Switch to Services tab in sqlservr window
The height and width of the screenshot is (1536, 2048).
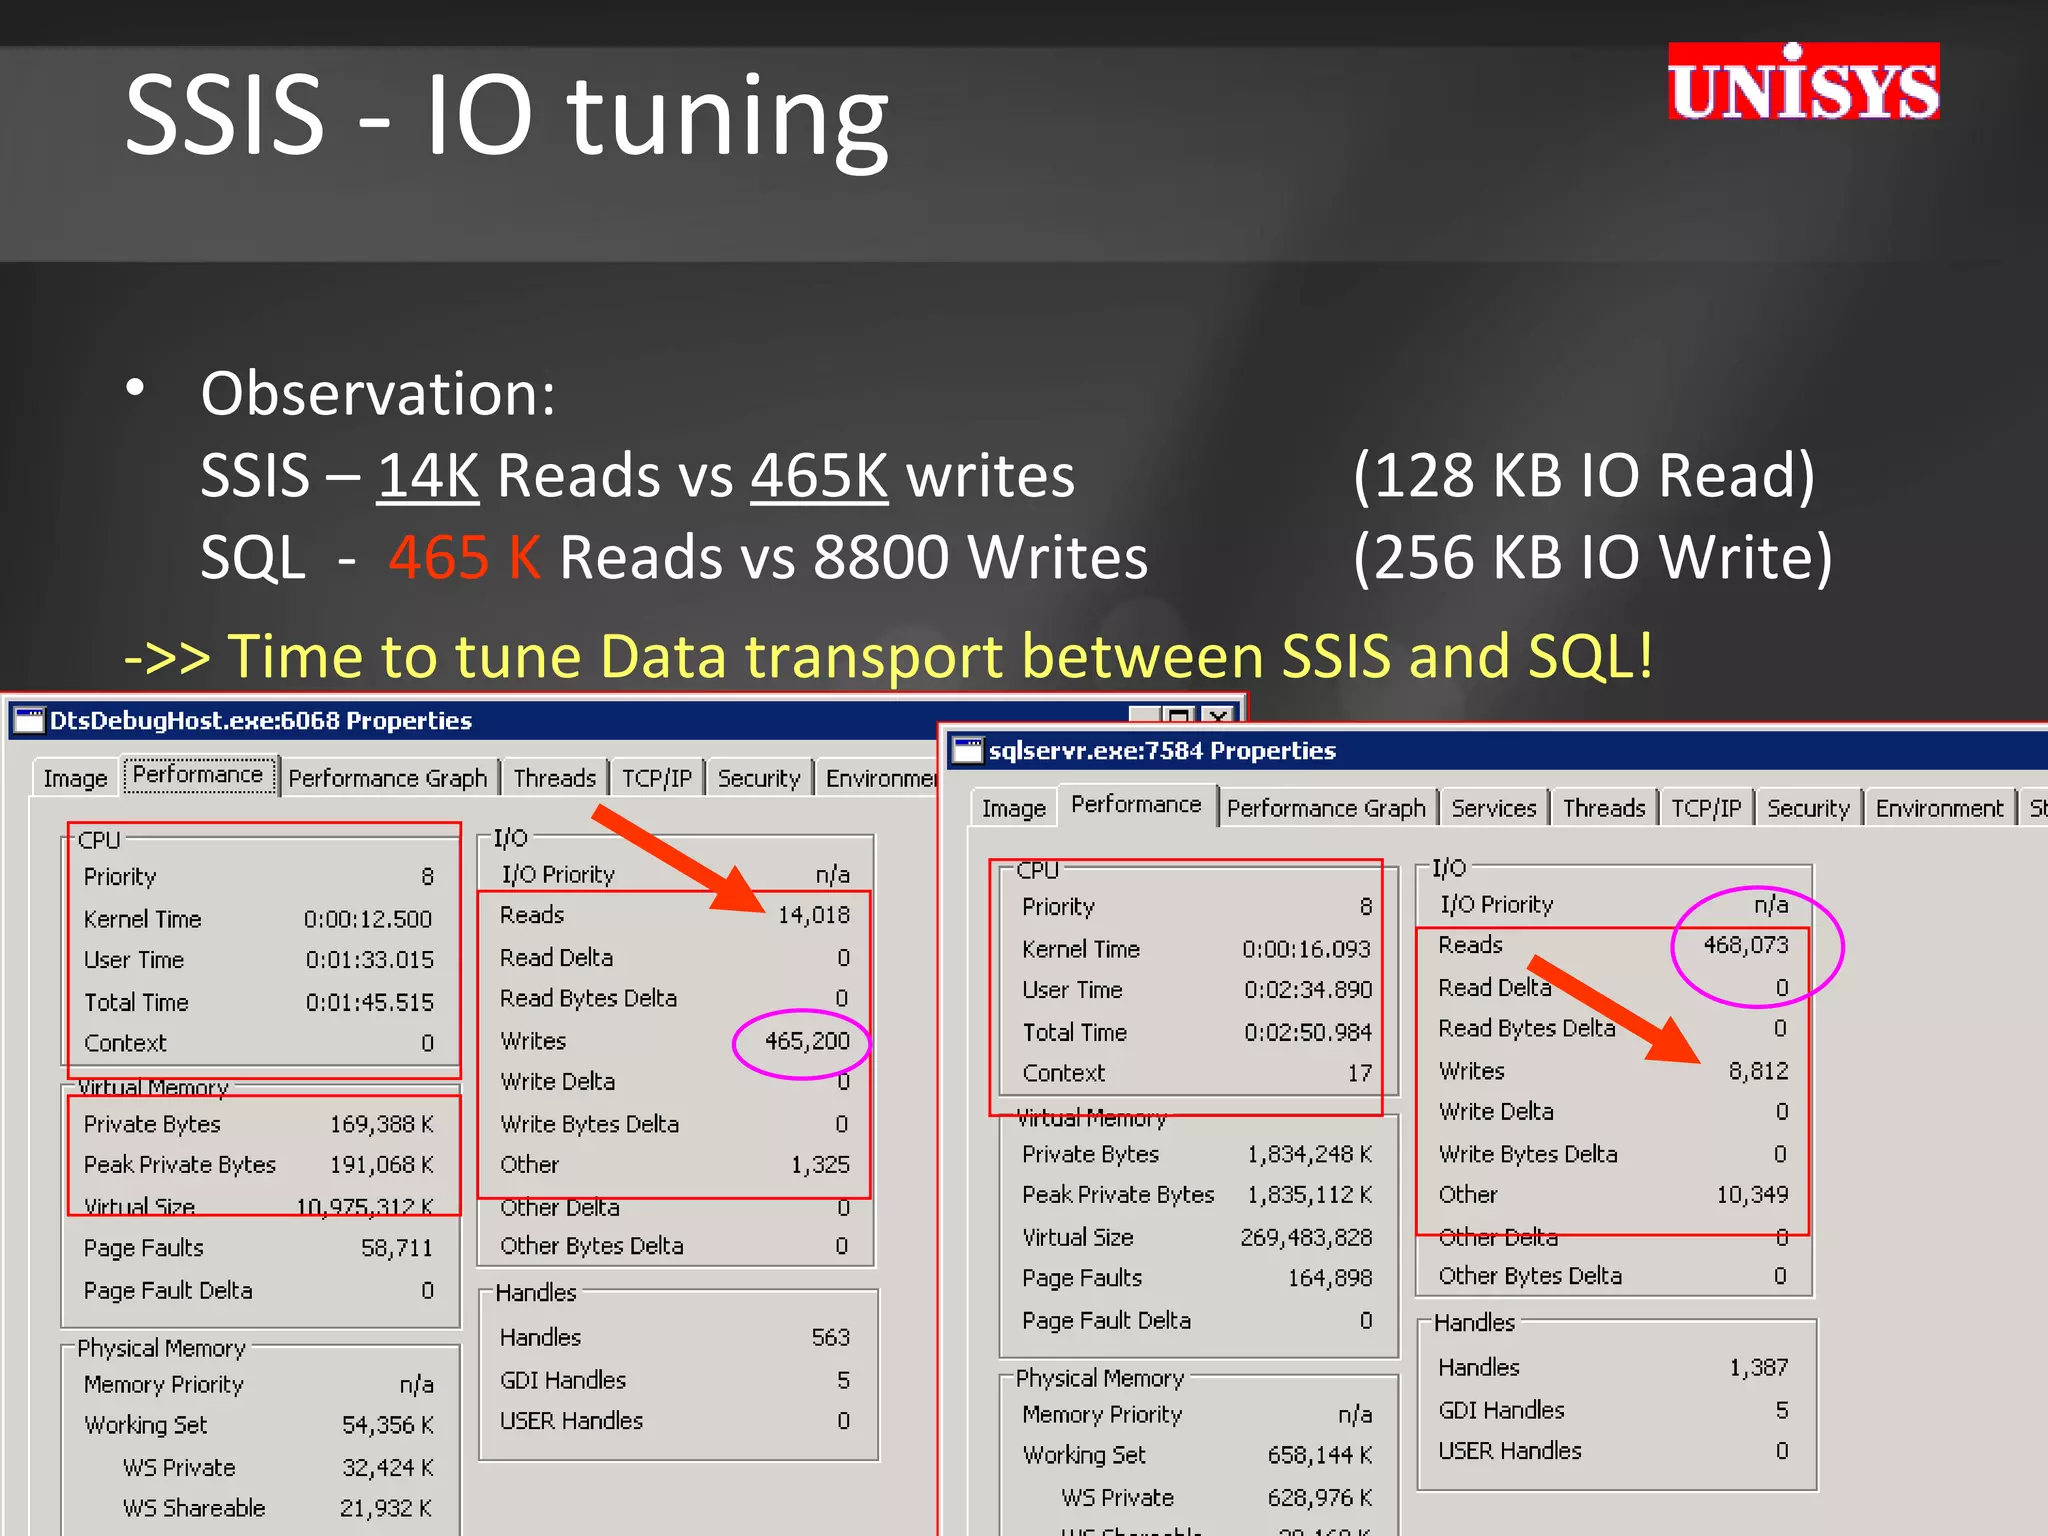(x=1494, y=808)
